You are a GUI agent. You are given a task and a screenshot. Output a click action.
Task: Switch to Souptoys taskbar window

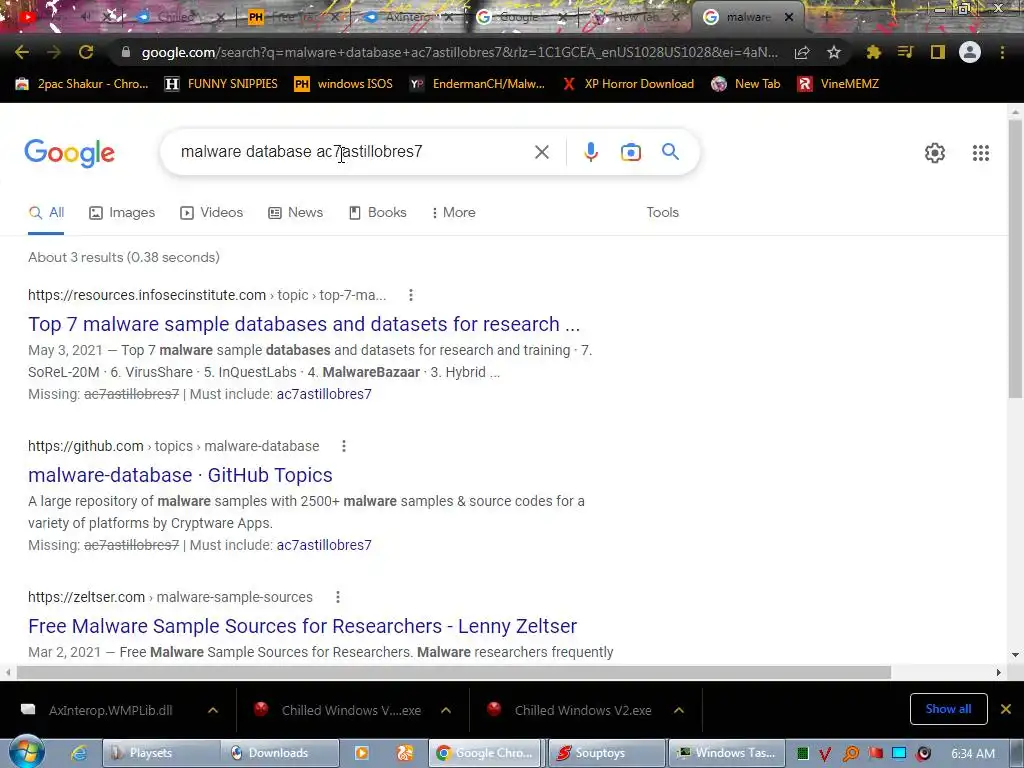point(606,753)
